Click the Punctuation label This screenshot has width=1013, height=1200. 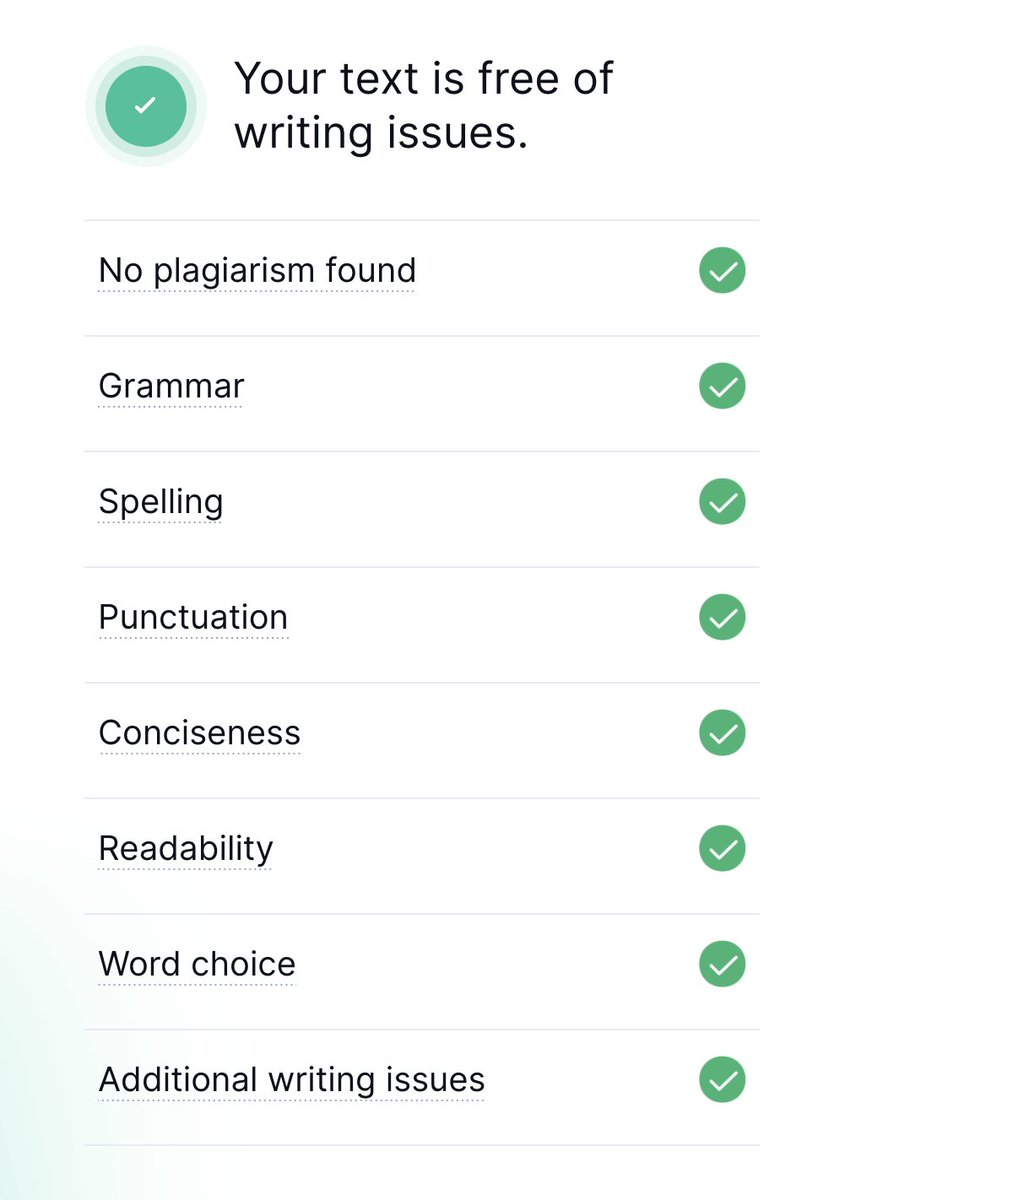point(193,617)
